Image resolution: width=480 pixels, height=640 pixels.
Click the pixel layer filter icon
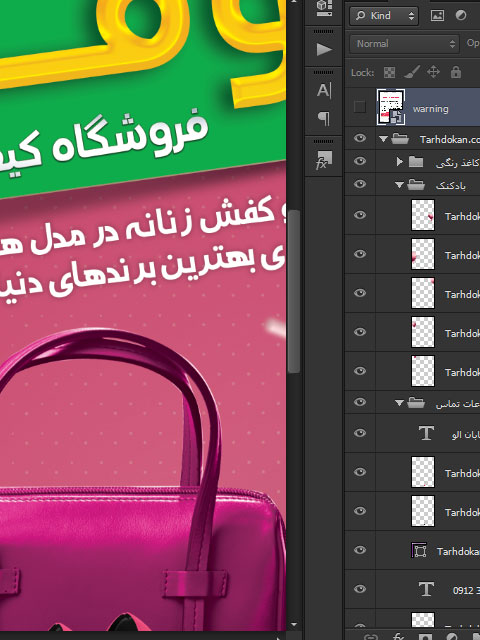click(437, 16)
